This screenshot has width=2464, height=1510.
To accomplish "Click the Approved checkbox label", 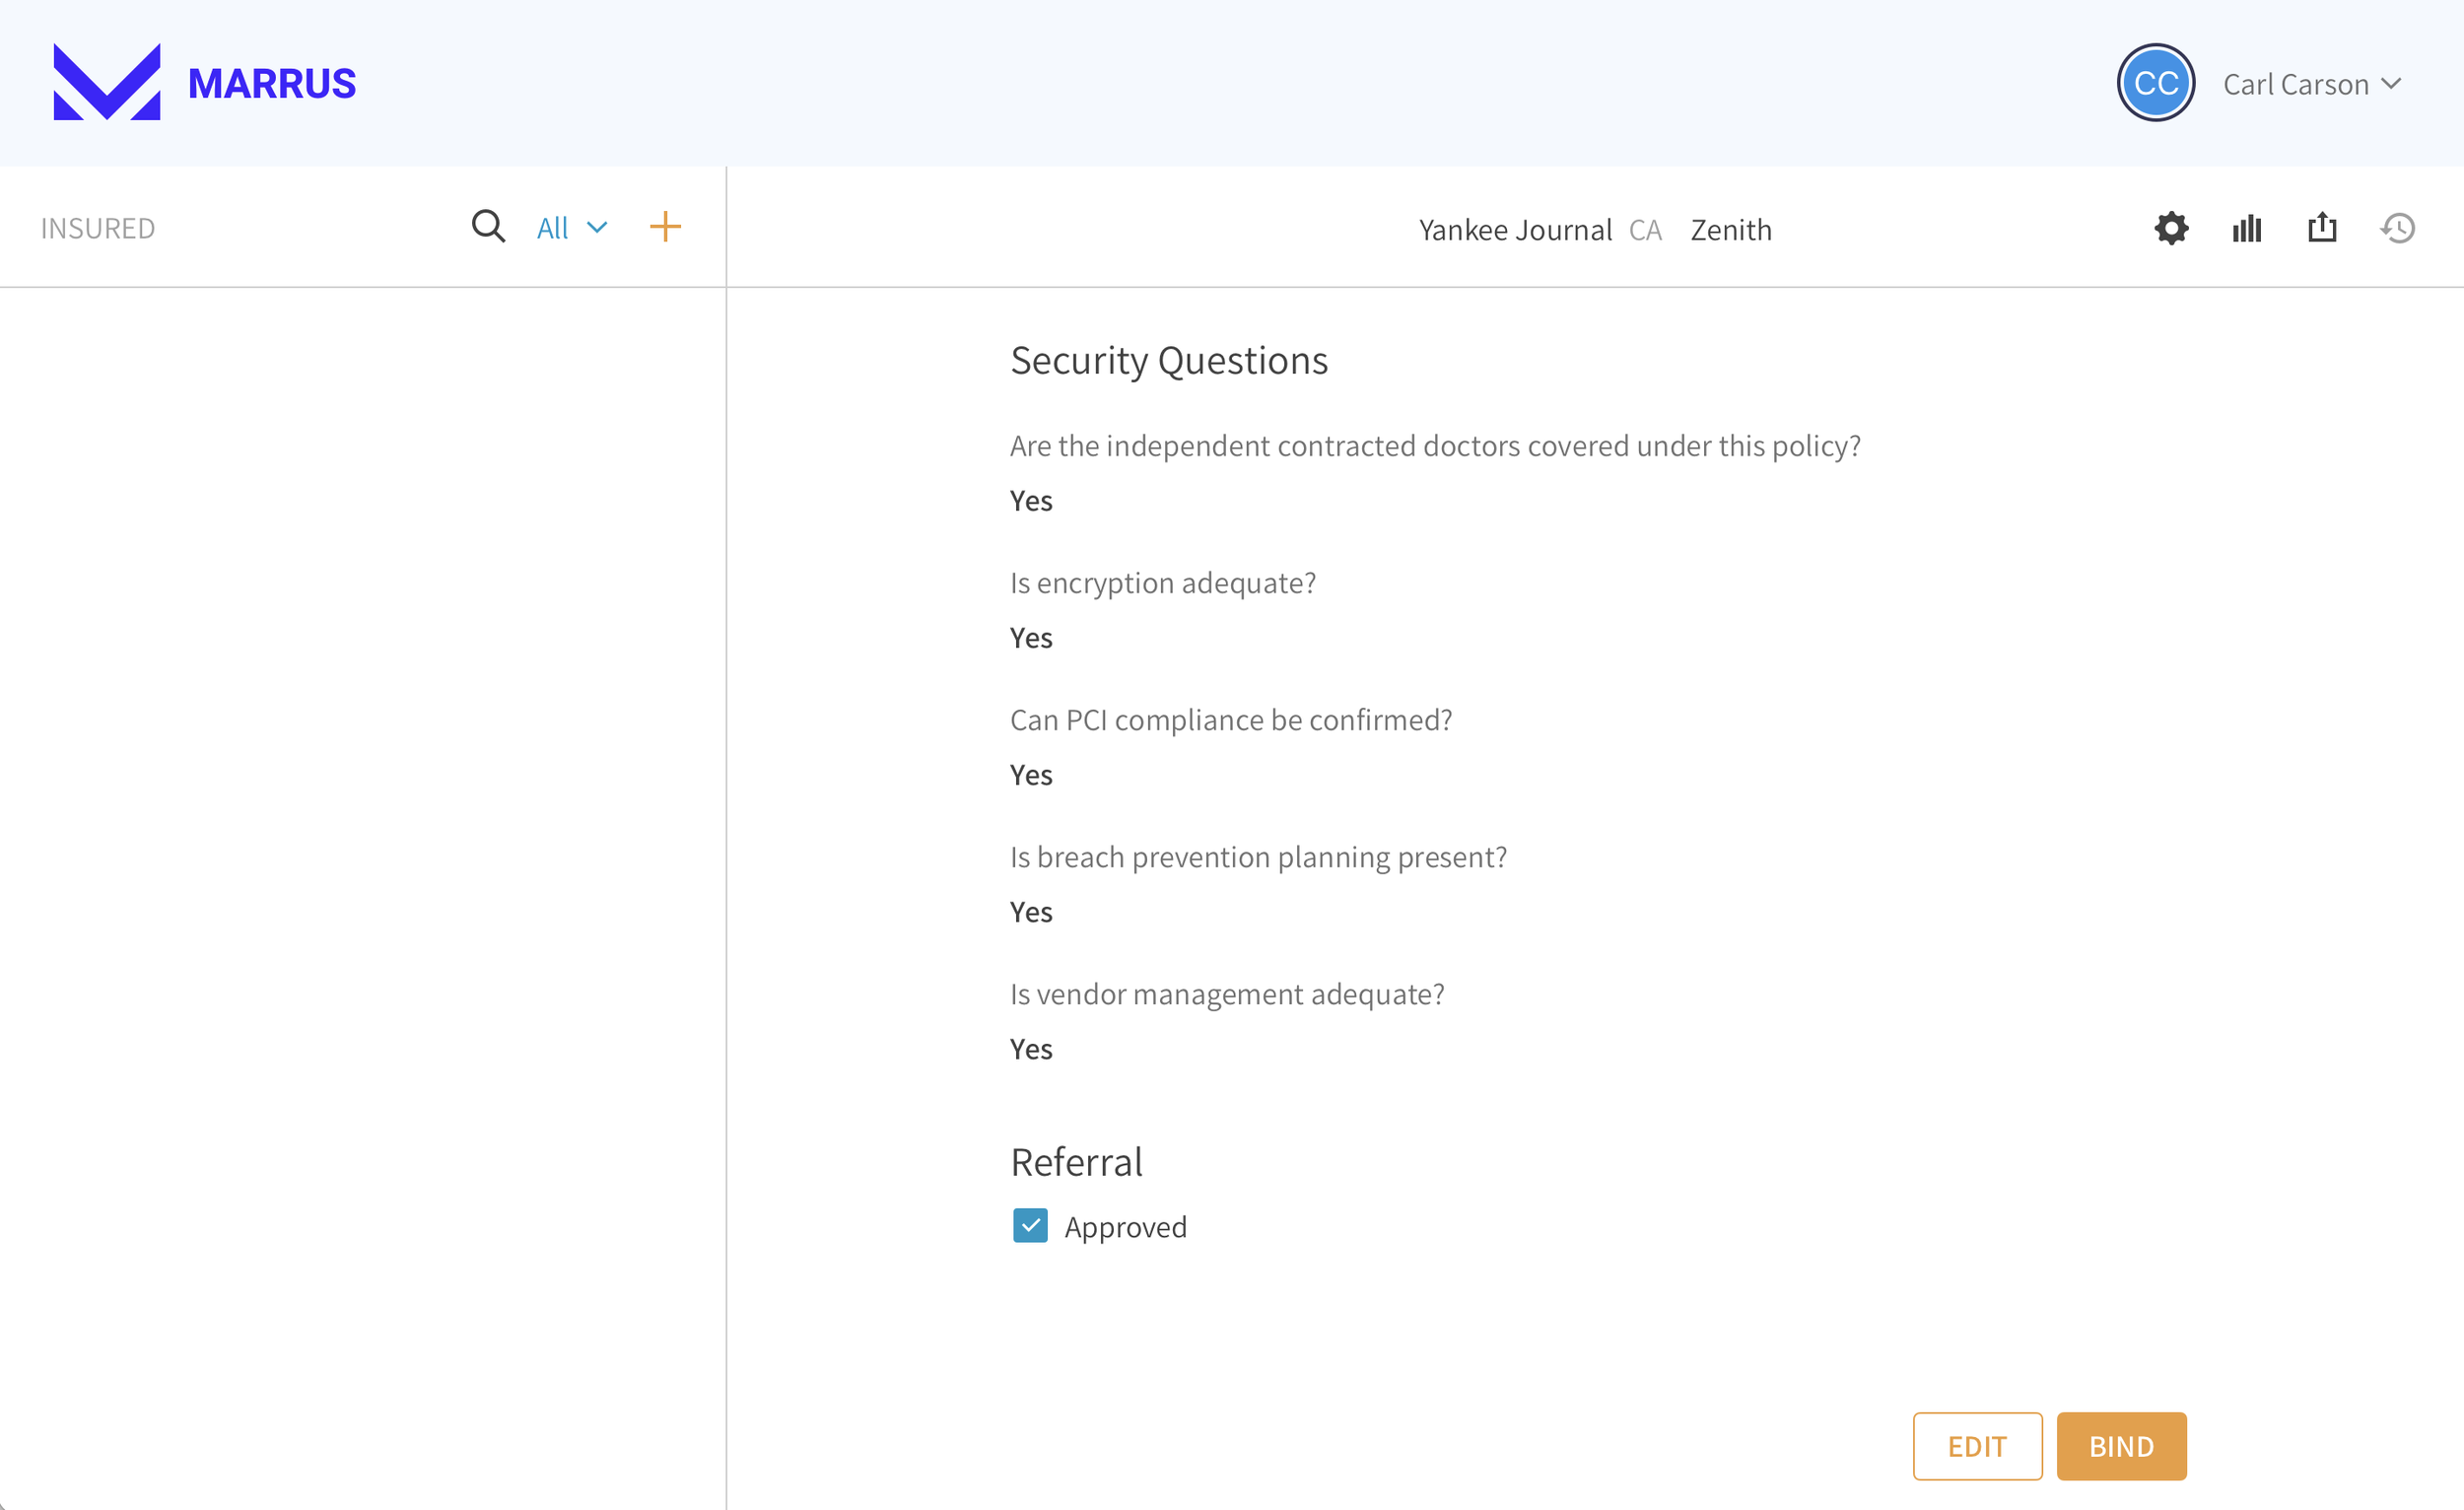I will (1125, 1227).
